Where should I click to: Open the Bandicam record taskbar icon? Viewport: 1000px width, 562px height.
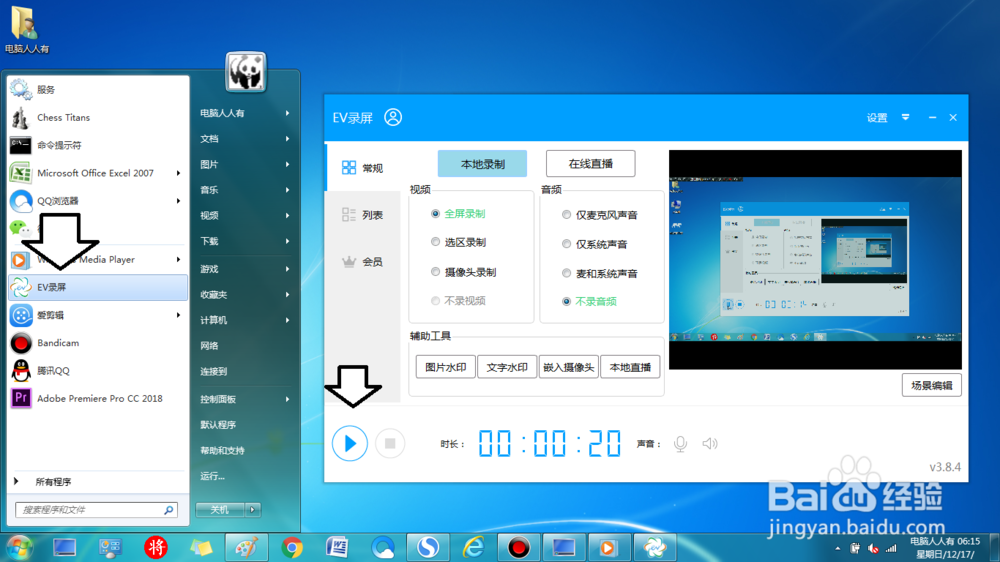(x=518, y=548)
